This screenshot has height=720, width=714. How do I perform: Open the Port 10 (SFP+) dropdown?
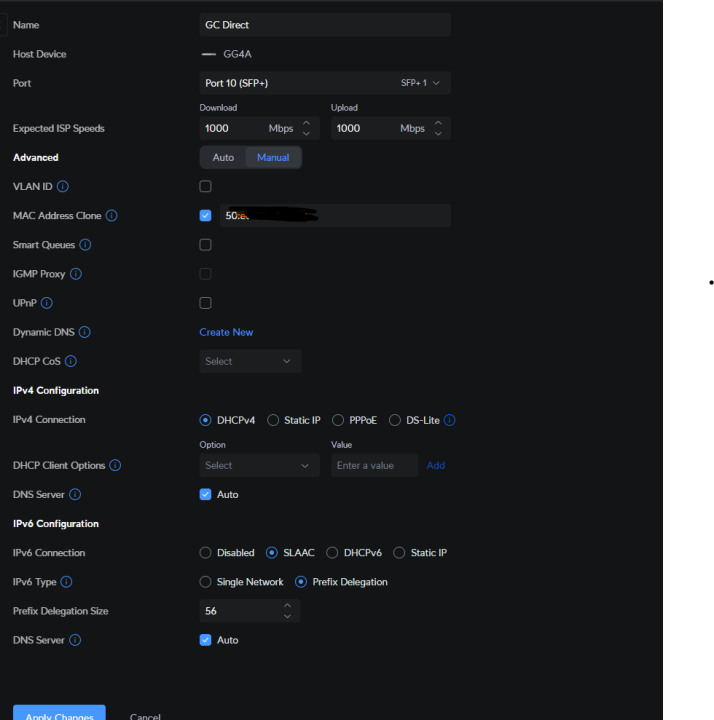coord(325,83)
